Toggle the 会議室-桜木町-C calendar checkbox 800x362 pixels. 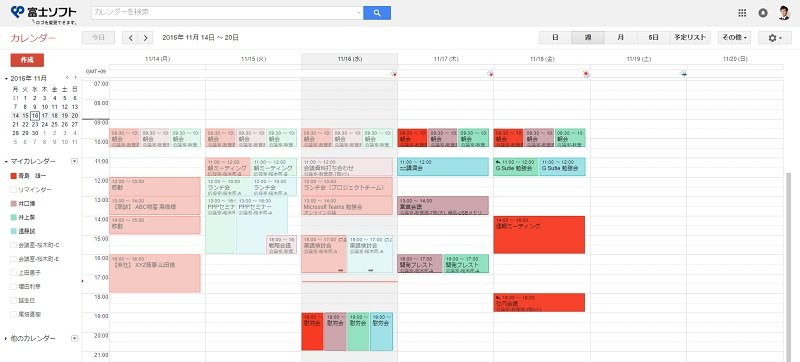click(x=13, y=245)
